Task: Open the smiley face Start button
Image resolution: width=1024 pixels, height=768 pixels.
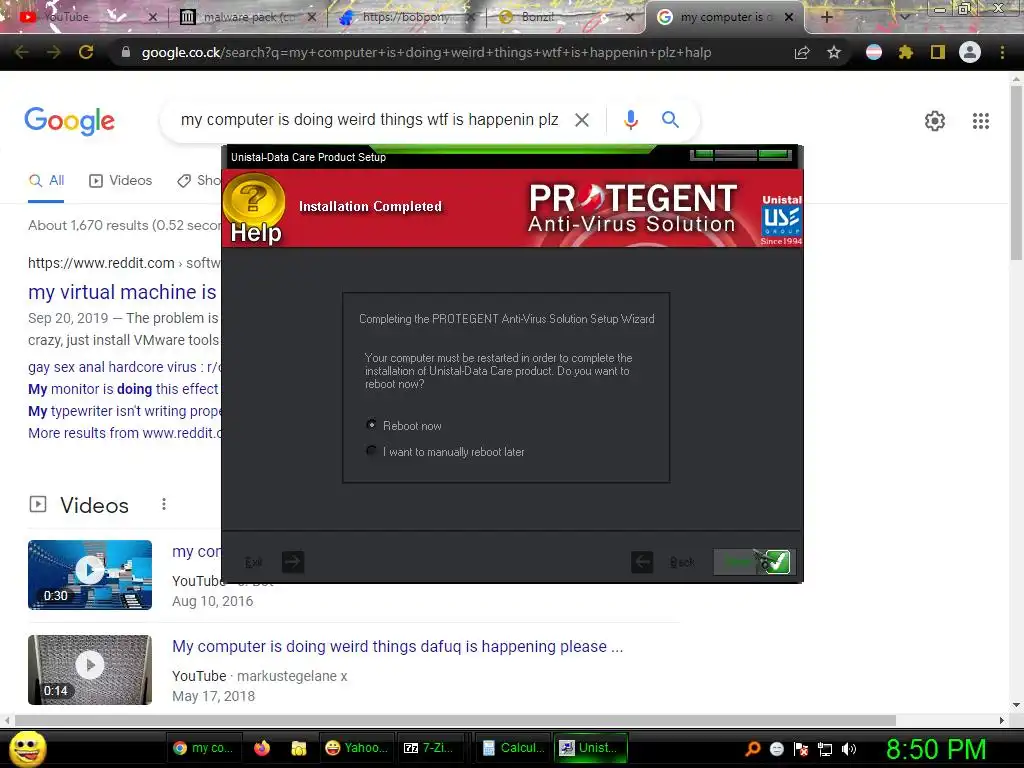Action: (27, 748)
